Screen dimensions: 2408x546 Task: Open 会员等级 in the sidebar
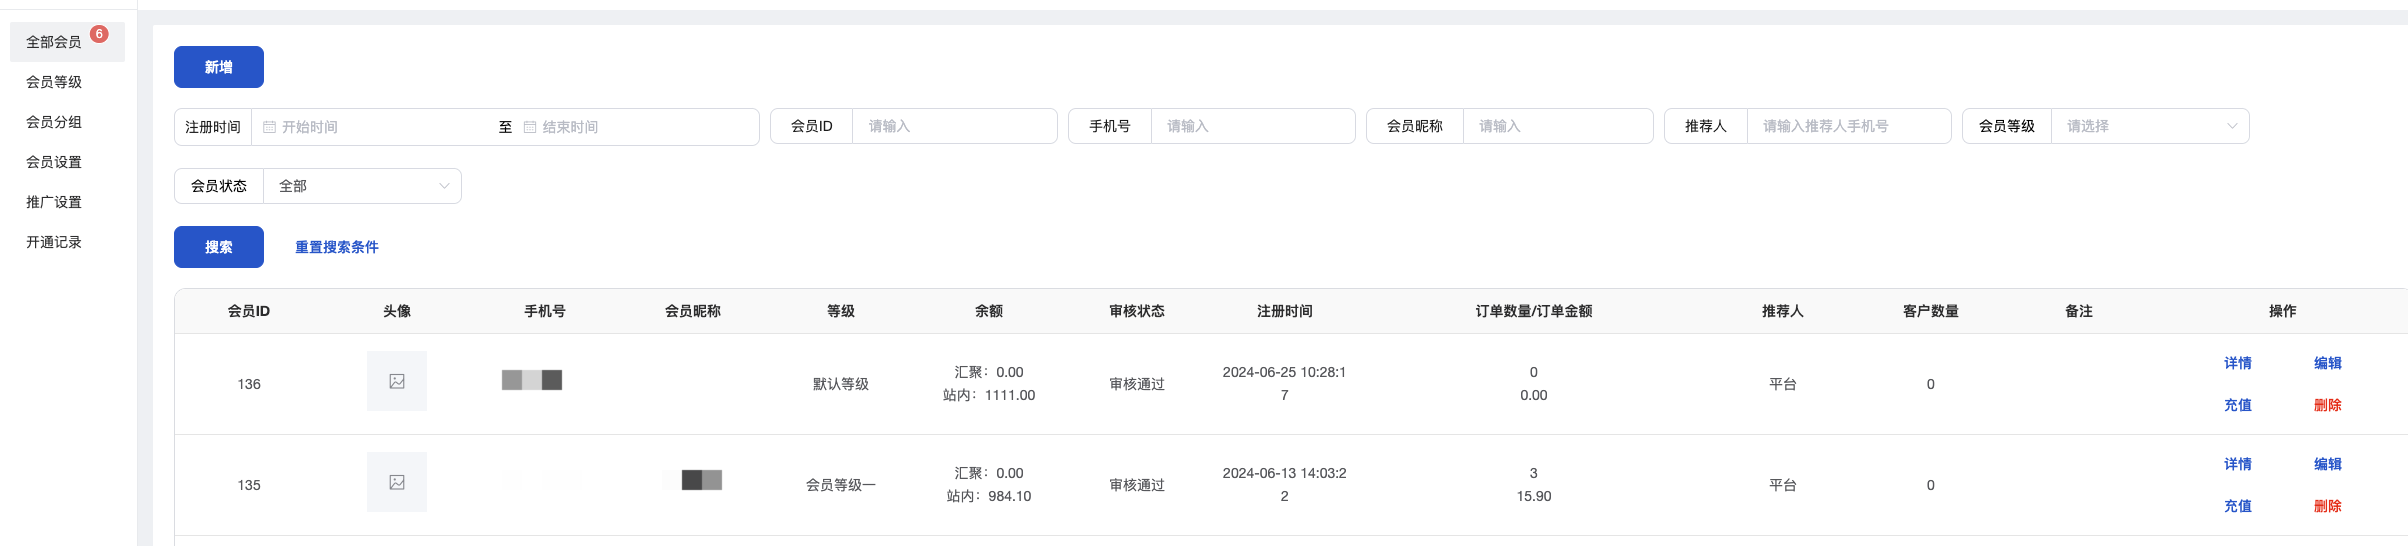pyautogui.click(x=54, y=82)
